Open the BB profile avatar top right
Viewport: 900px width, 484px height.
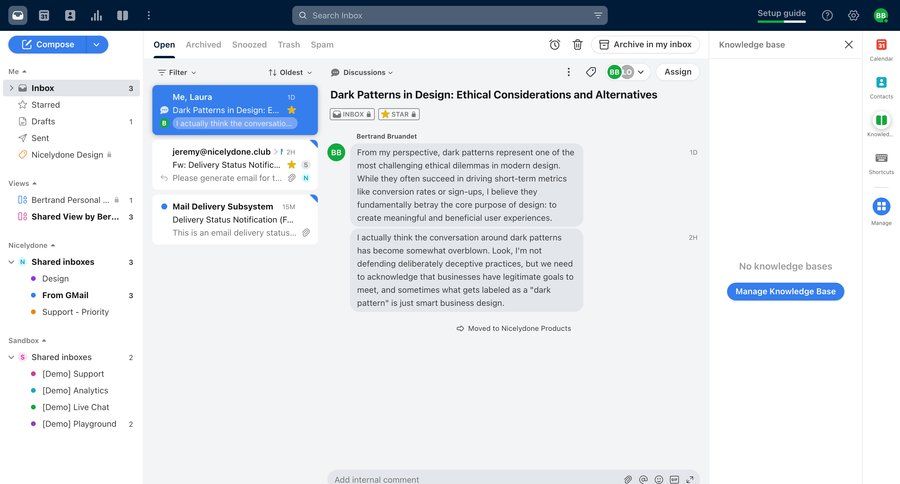(880, 16)
